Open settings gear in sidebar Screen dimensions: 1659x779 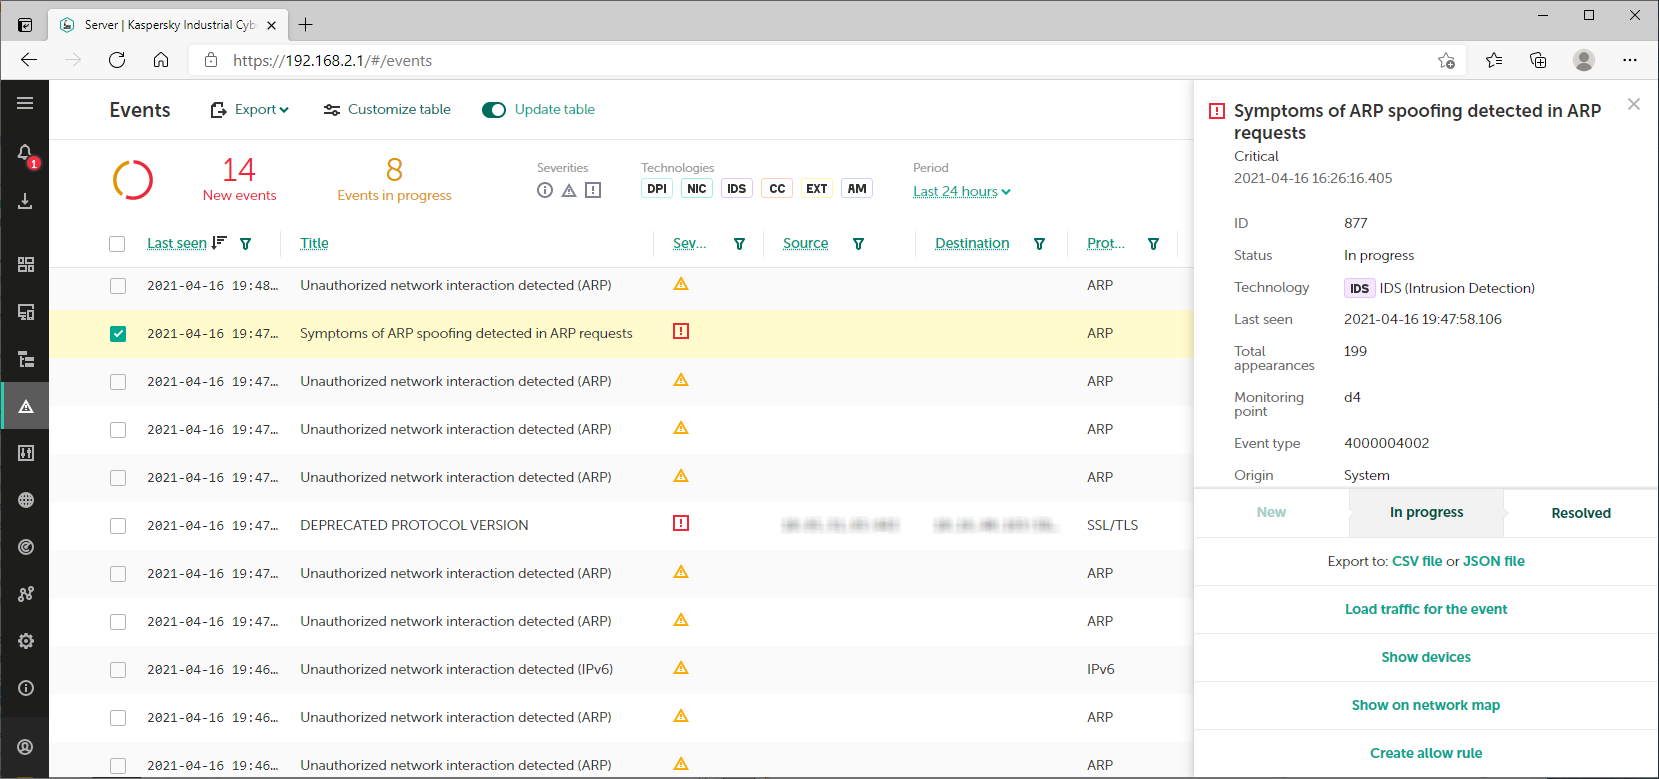[26, 641]
